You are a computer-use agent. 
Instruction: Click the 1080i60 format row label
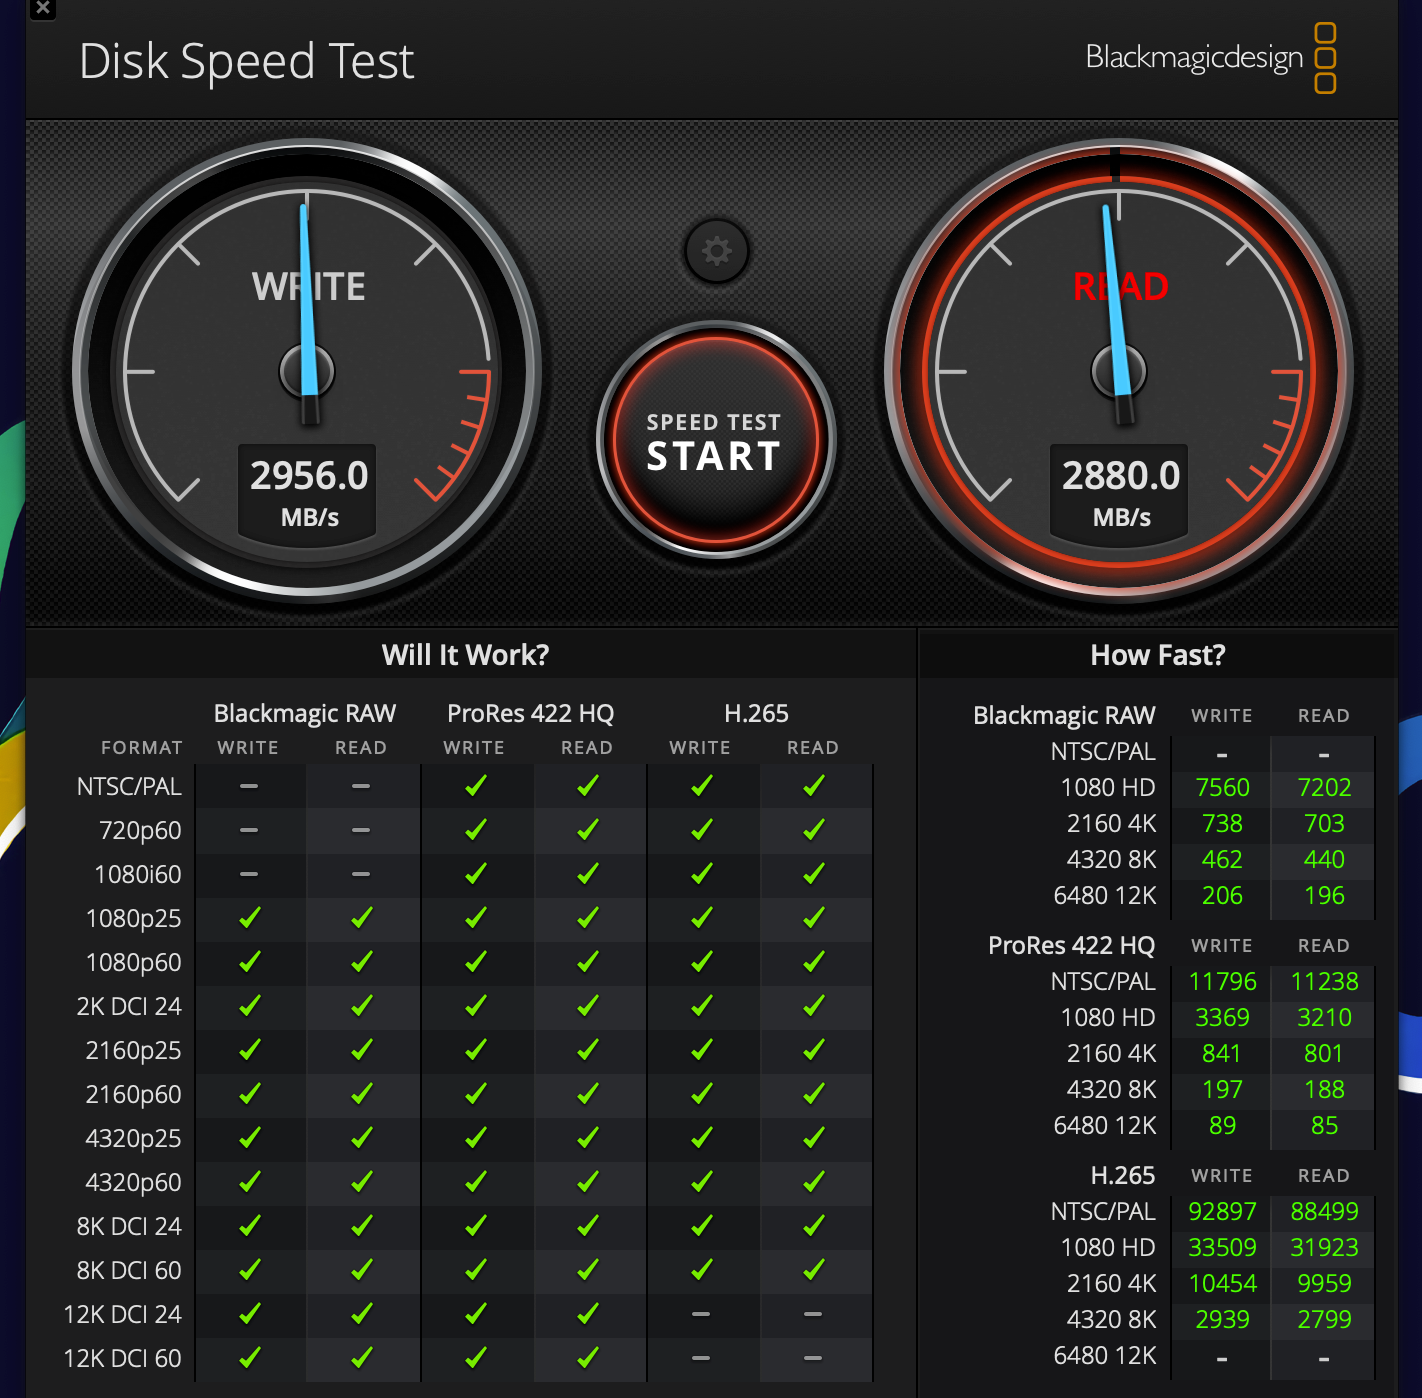tap(138, 875)
